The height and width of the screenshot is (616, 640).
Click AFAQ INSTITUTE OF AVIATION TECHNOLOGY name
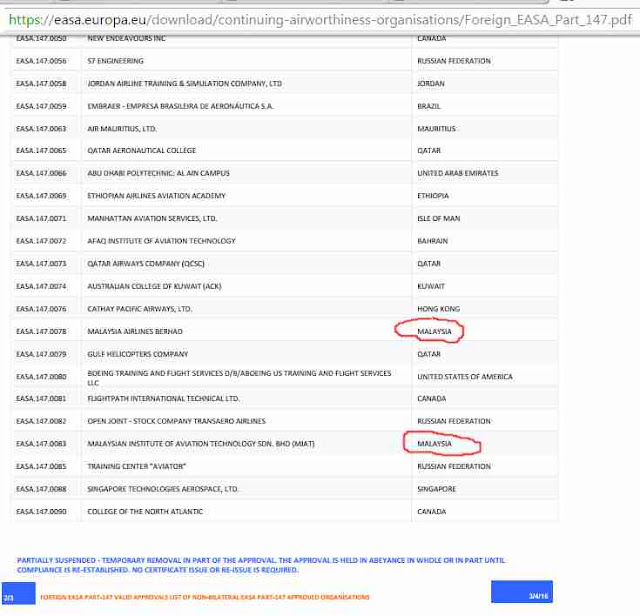click(161, 241)
